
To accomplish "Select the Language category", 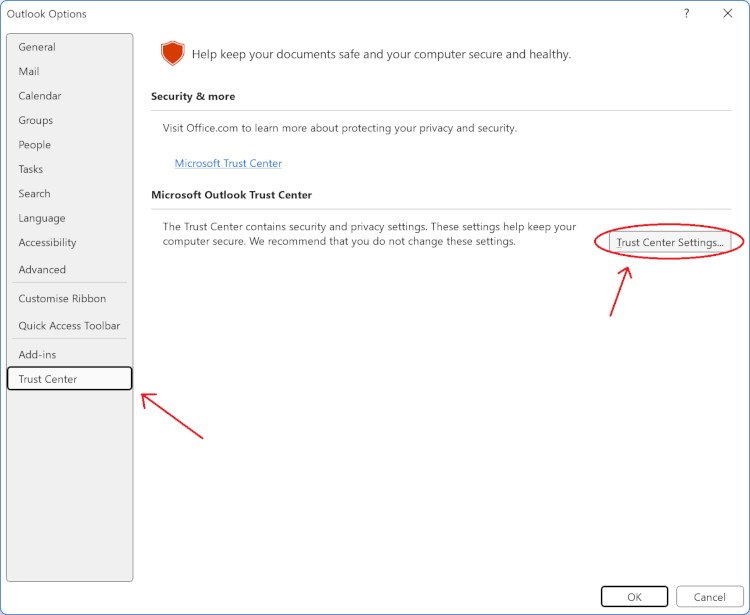I will pyautogui.click(x=69, y=218).
